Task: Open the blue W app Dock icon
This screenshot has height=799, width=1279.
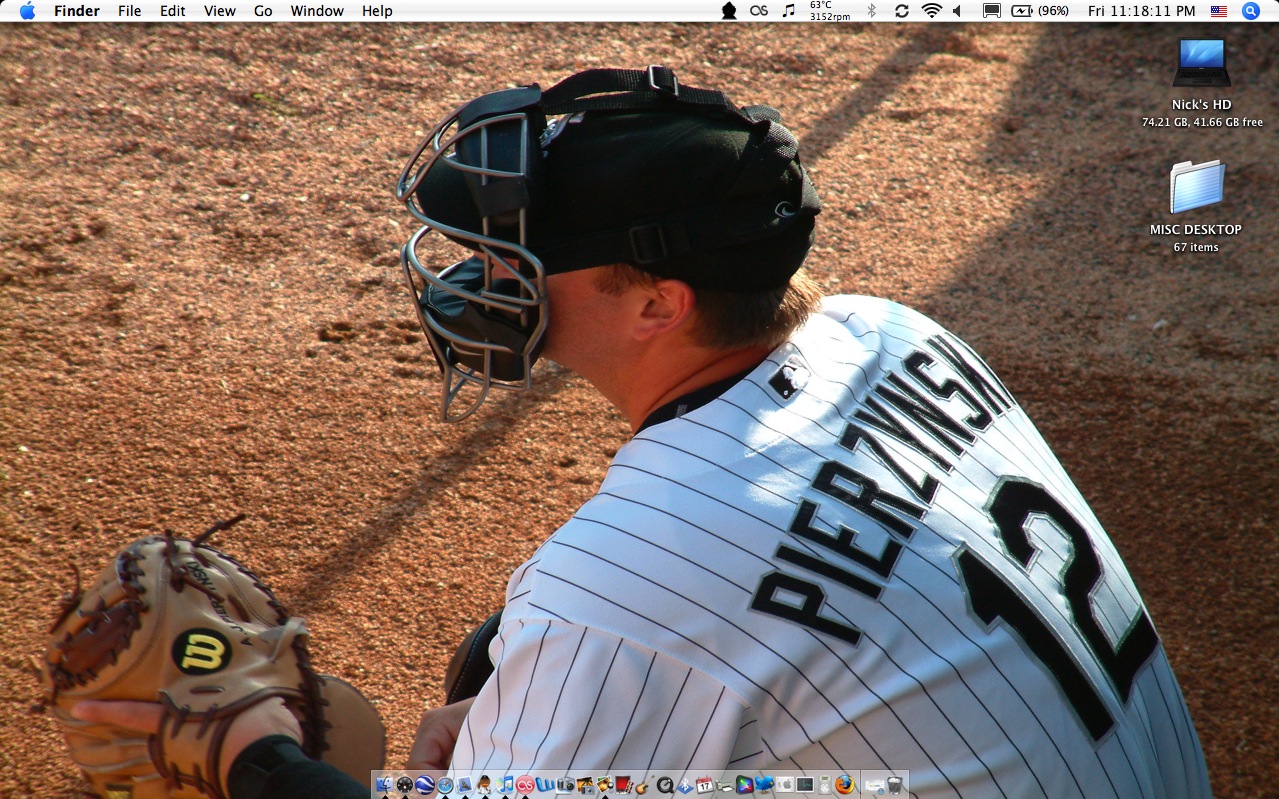Action: 544,785
